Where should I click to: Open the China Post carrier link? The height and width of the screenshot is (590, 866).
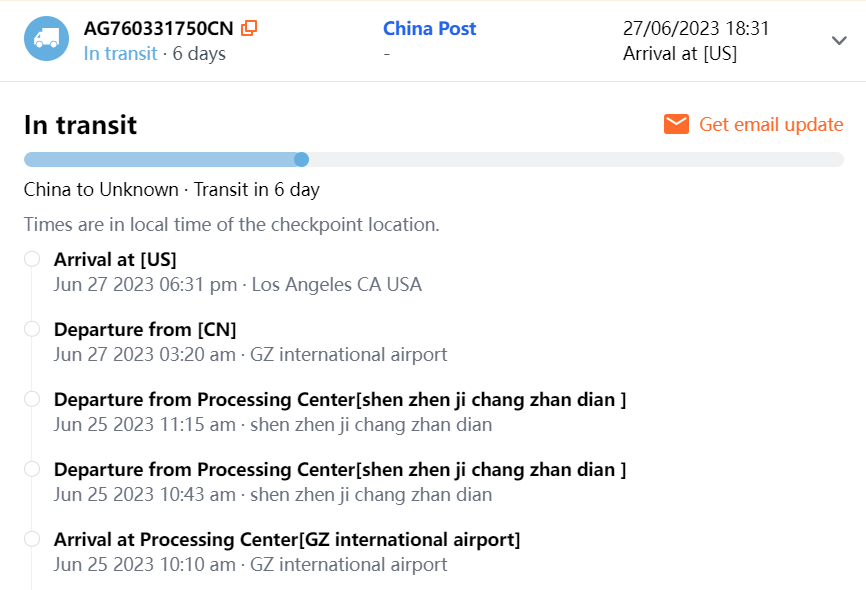(x=429, y=29)
